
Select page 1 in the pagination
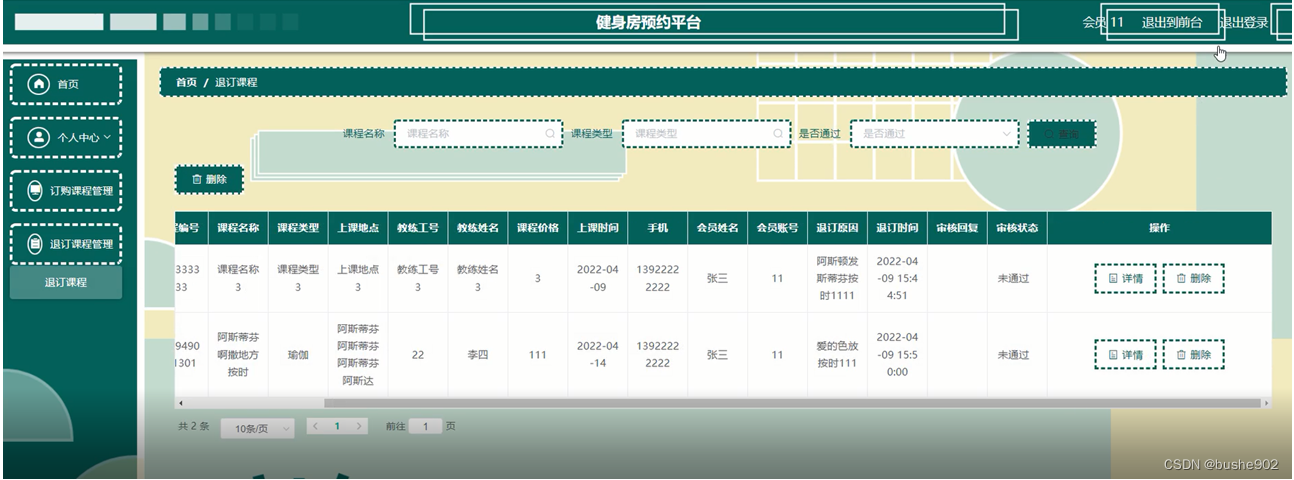pos(337,426)
